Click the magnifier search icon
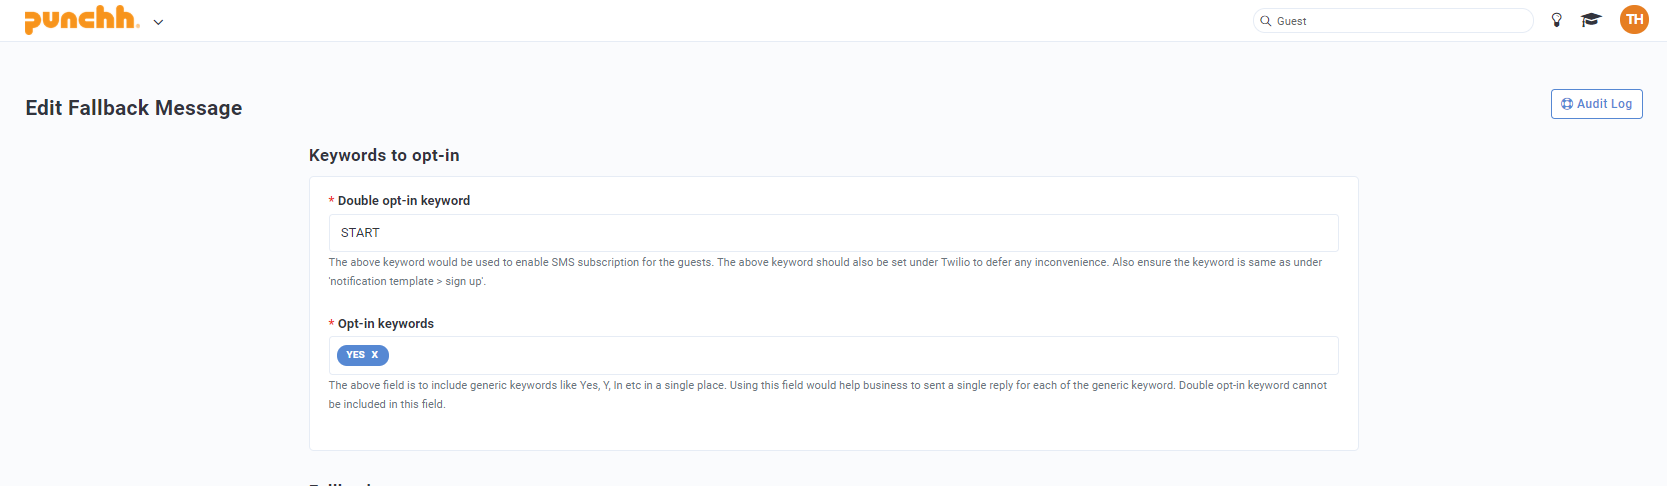Image resolution: width=1667 pixels, height=486 pixels. point(1265,21)
